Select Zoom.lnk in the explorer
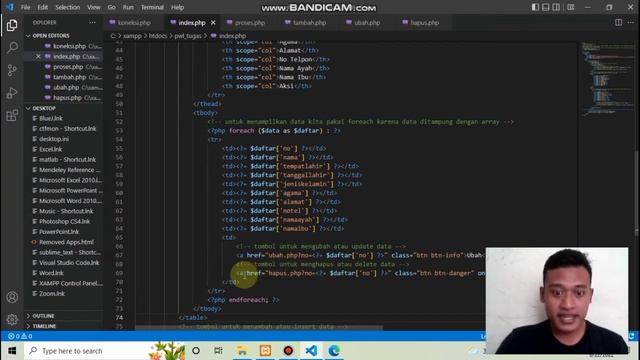The height and width of the screenshot is (360, 640). click(x=52, y=293)
